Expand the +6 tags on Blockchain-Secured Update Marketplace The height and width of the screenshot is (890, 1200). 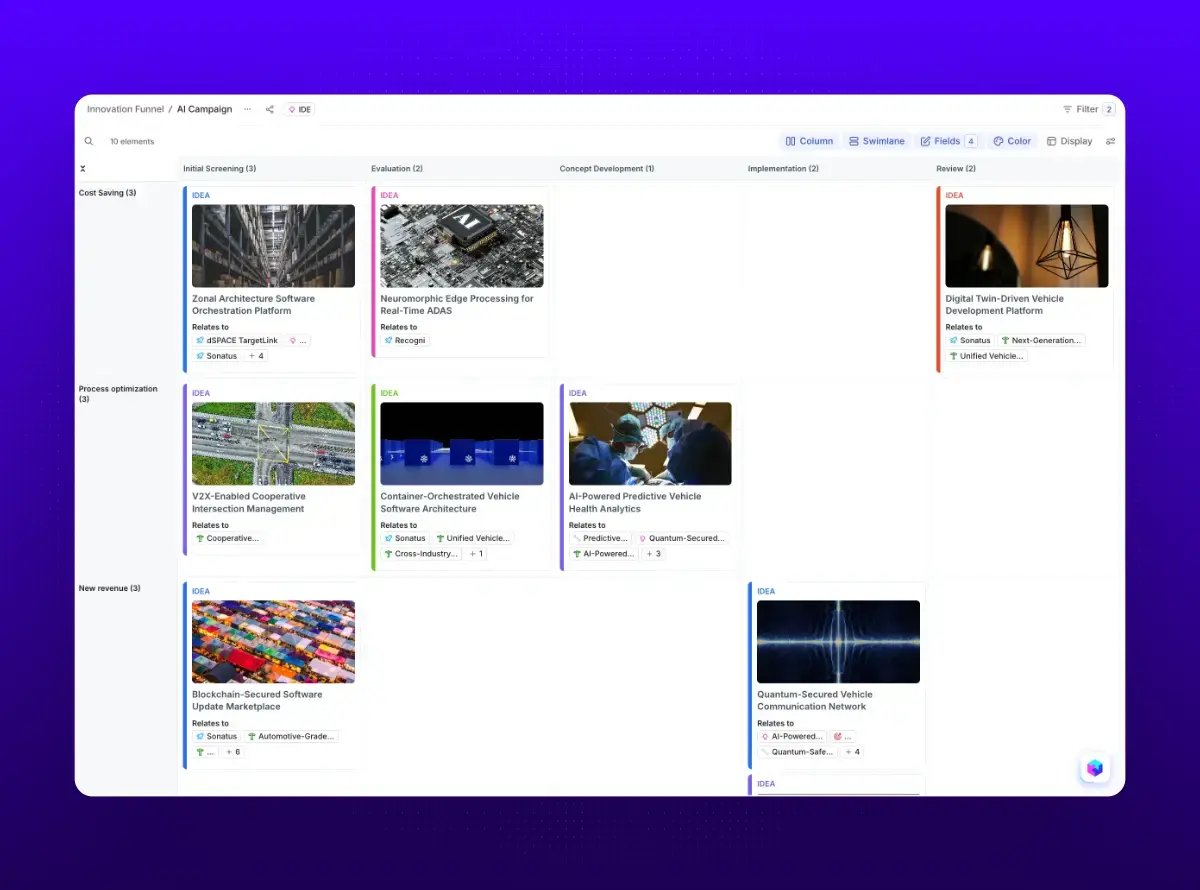232,751
